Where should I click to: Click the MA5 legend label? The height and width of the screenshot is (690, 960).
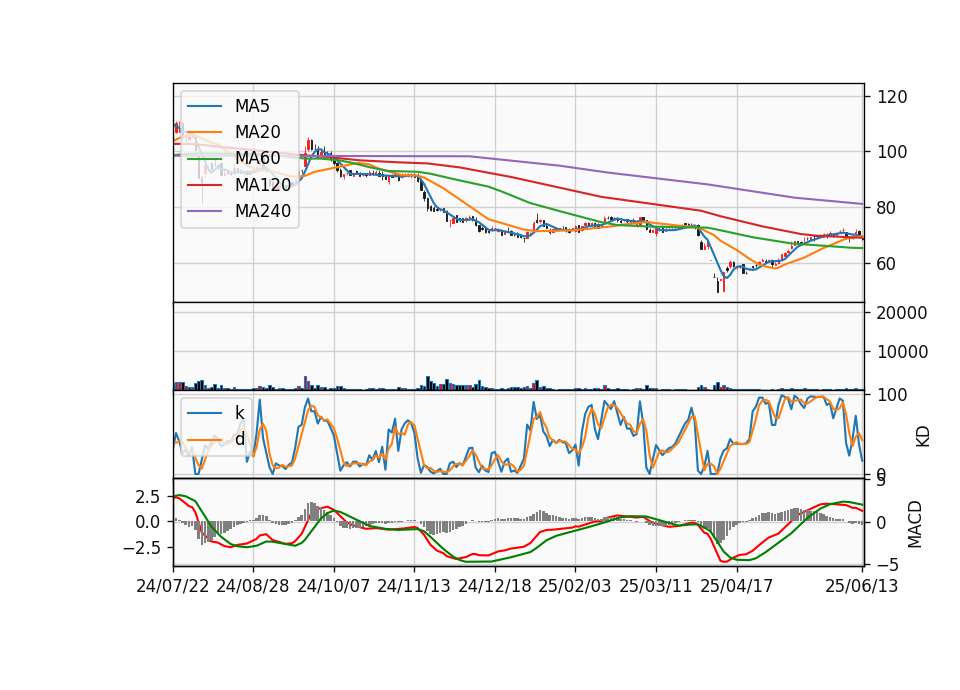(252, 106)
